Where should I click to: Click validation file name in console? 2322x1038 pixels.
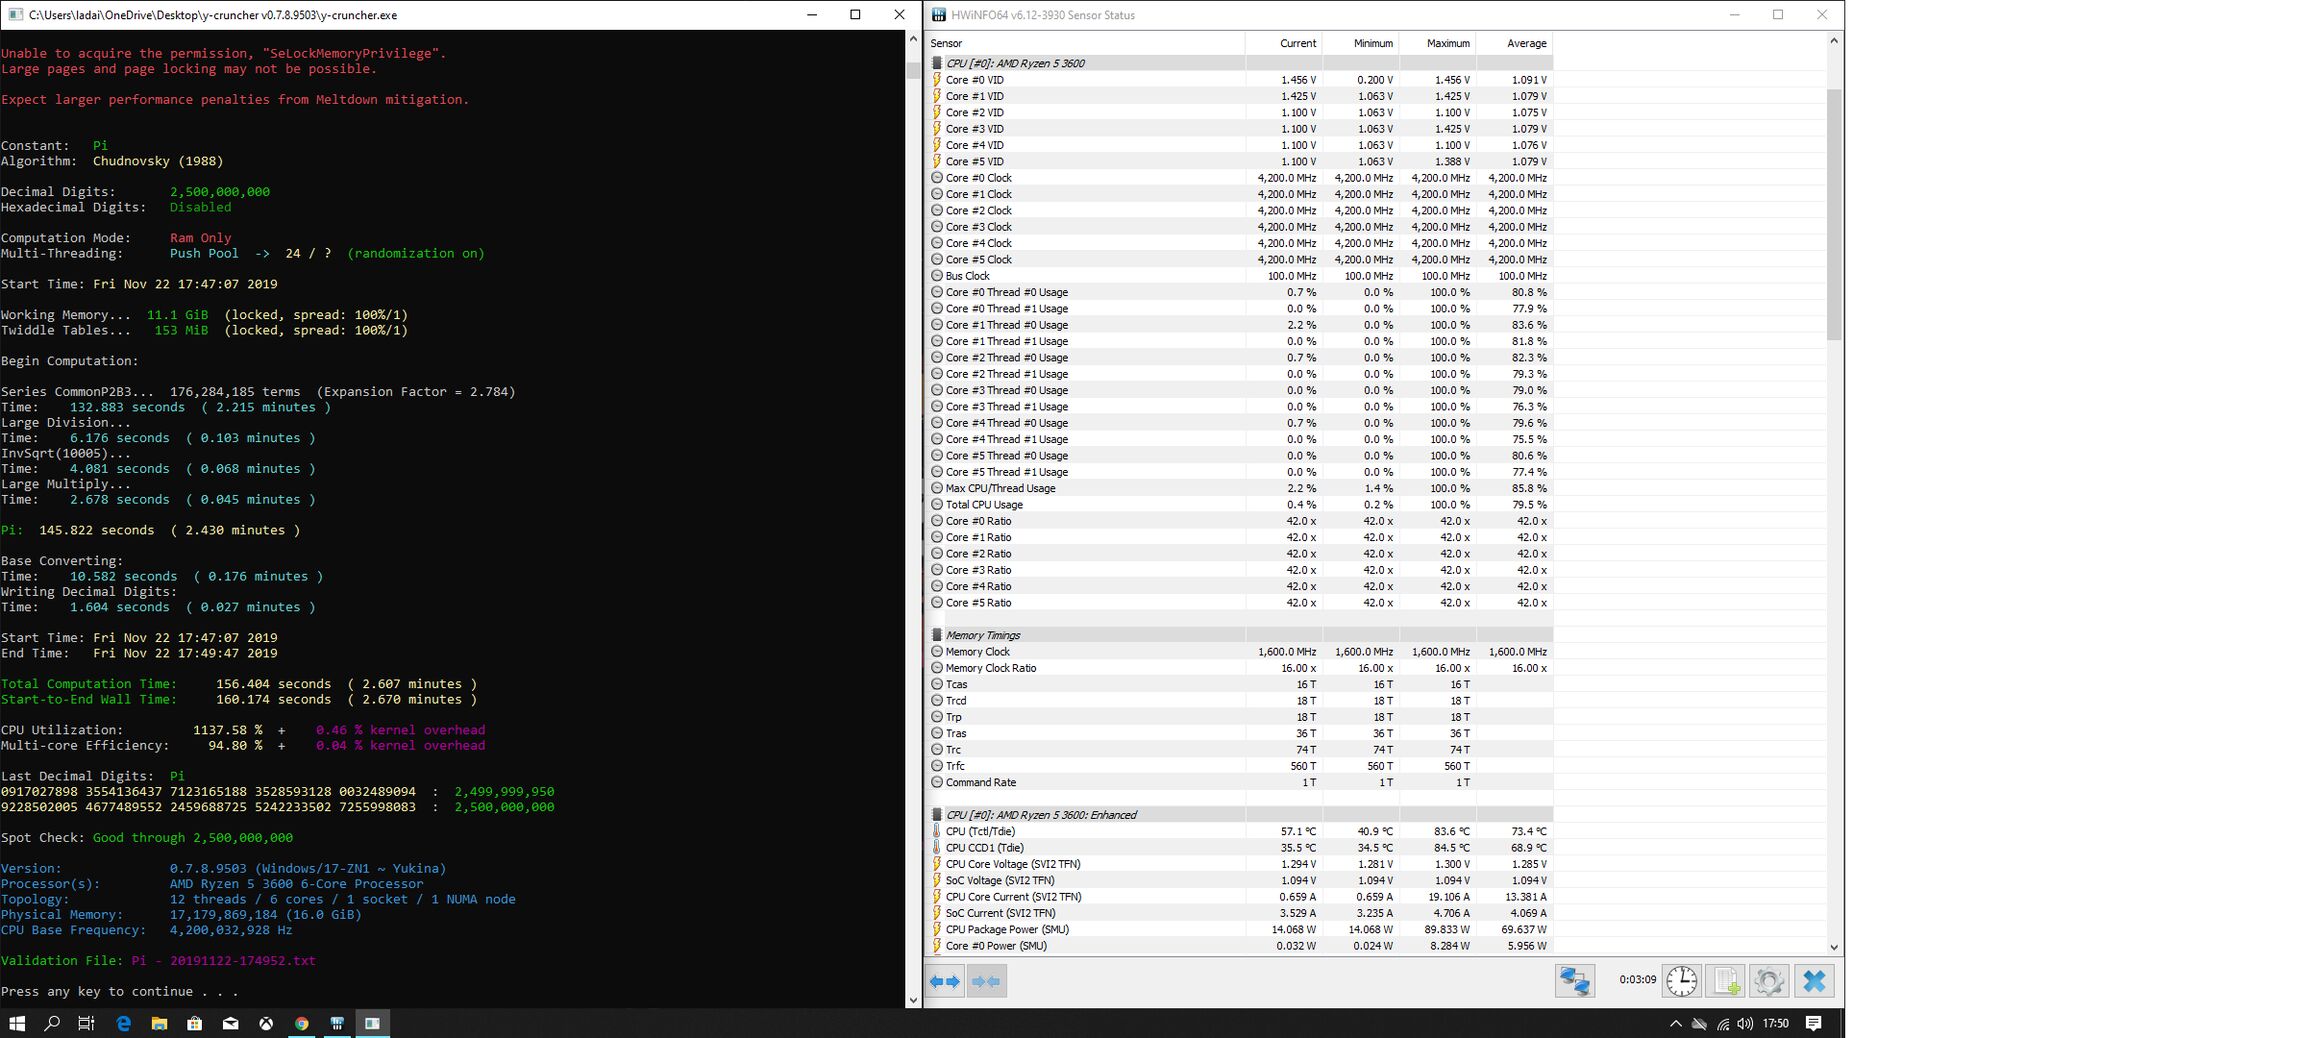point(223,961)
